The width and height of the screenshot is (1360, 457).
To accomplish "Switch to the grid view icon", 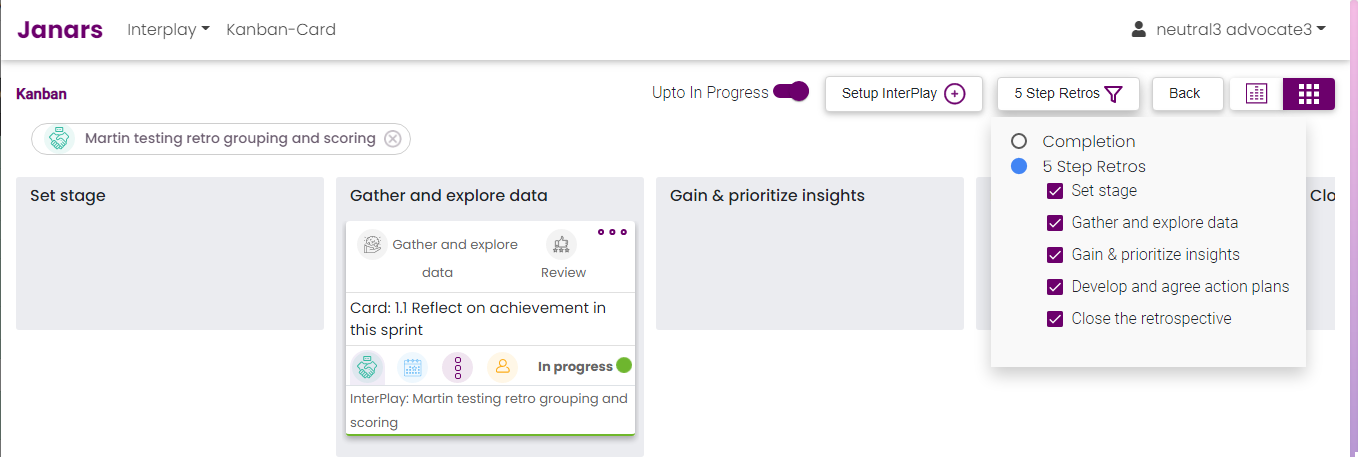I will point(1309,94).
